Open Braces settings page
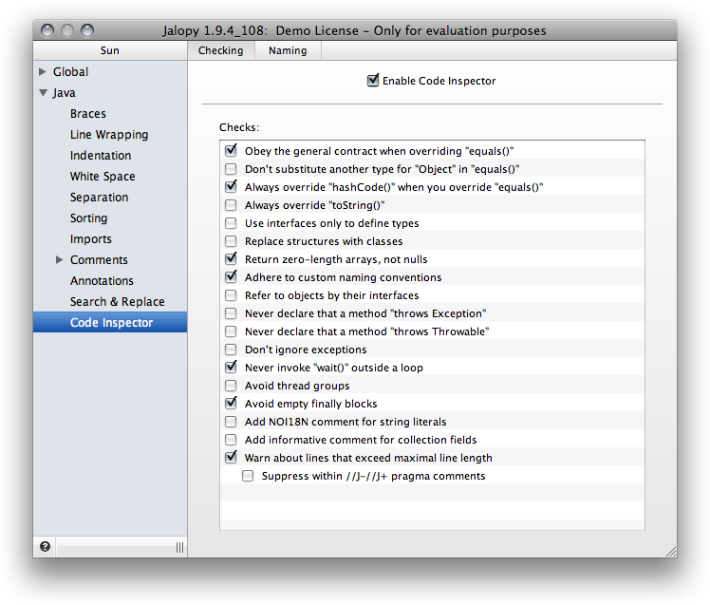710x605 pixels. pos(88,114)
